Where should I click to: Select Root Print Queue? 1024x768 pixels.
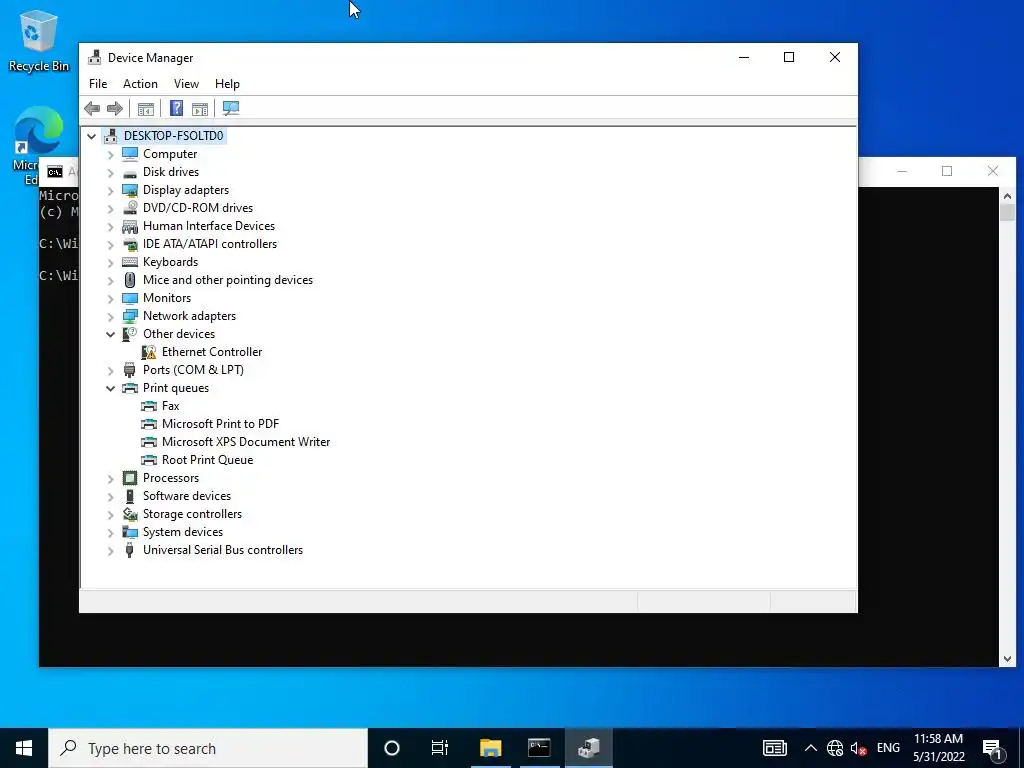coord(207,460)
